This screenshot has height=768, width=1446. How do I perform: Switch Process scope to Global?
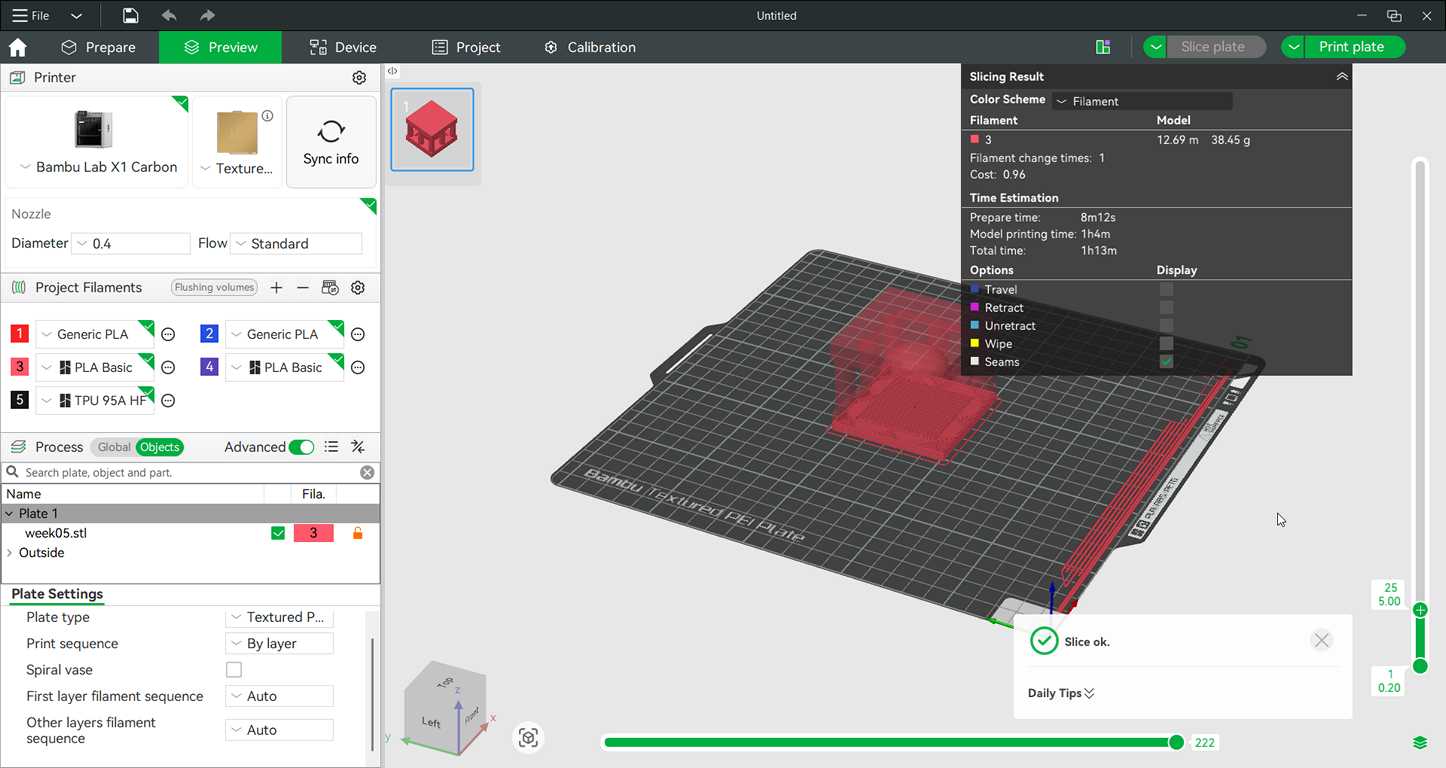coord(114,447)
